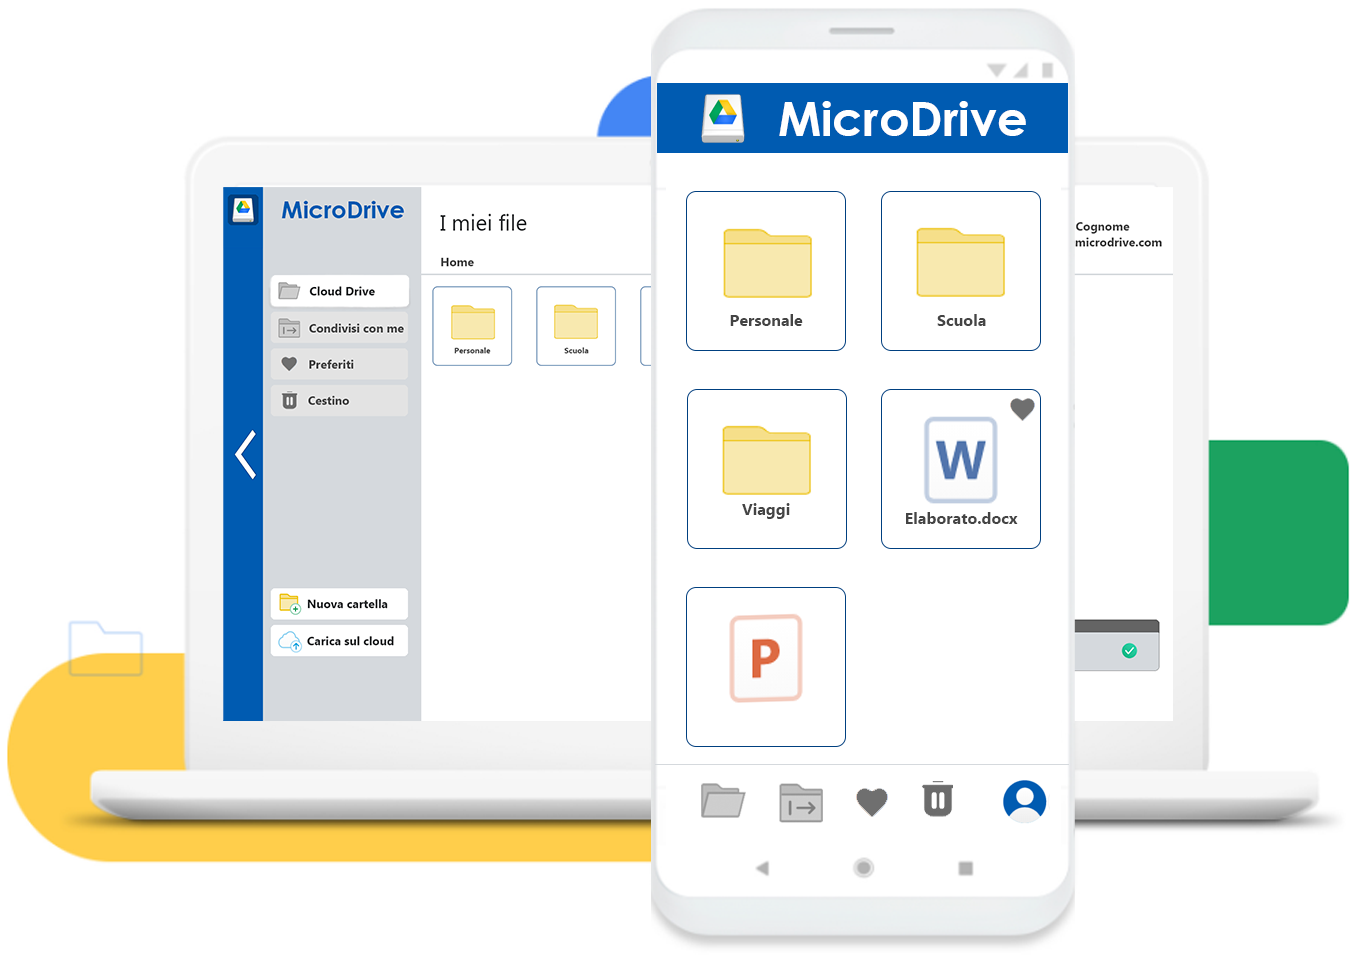The width and height of the screenshot is (1359, 960).
Task: Open shared files icon in phone bottom bar
Action: pos(801,803)
